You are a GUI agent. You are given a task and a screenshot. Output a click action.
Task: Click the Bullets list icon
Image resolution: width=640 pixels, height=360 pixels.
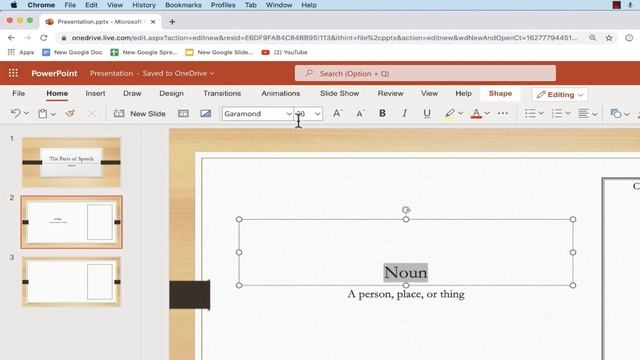point(530,113)
